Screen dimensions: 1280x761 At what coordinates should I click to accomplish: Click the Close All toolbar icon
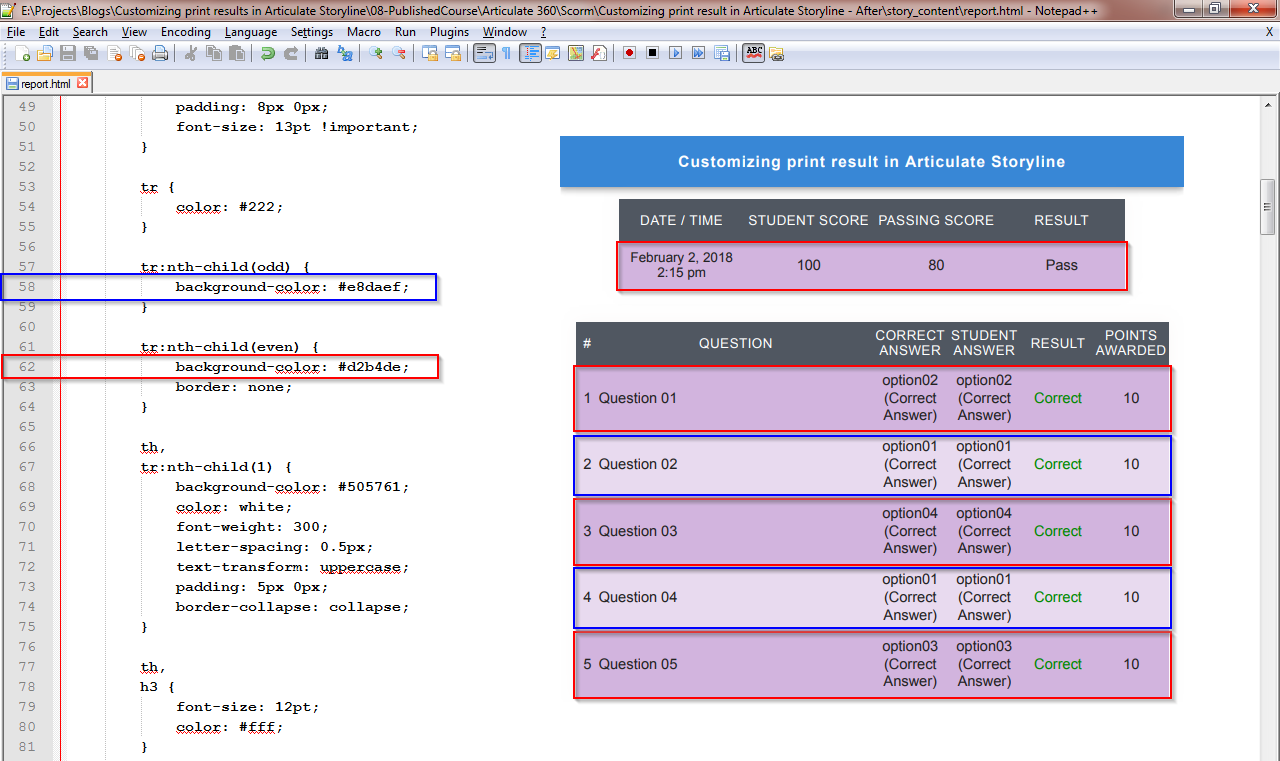click(x=137, y=53)
